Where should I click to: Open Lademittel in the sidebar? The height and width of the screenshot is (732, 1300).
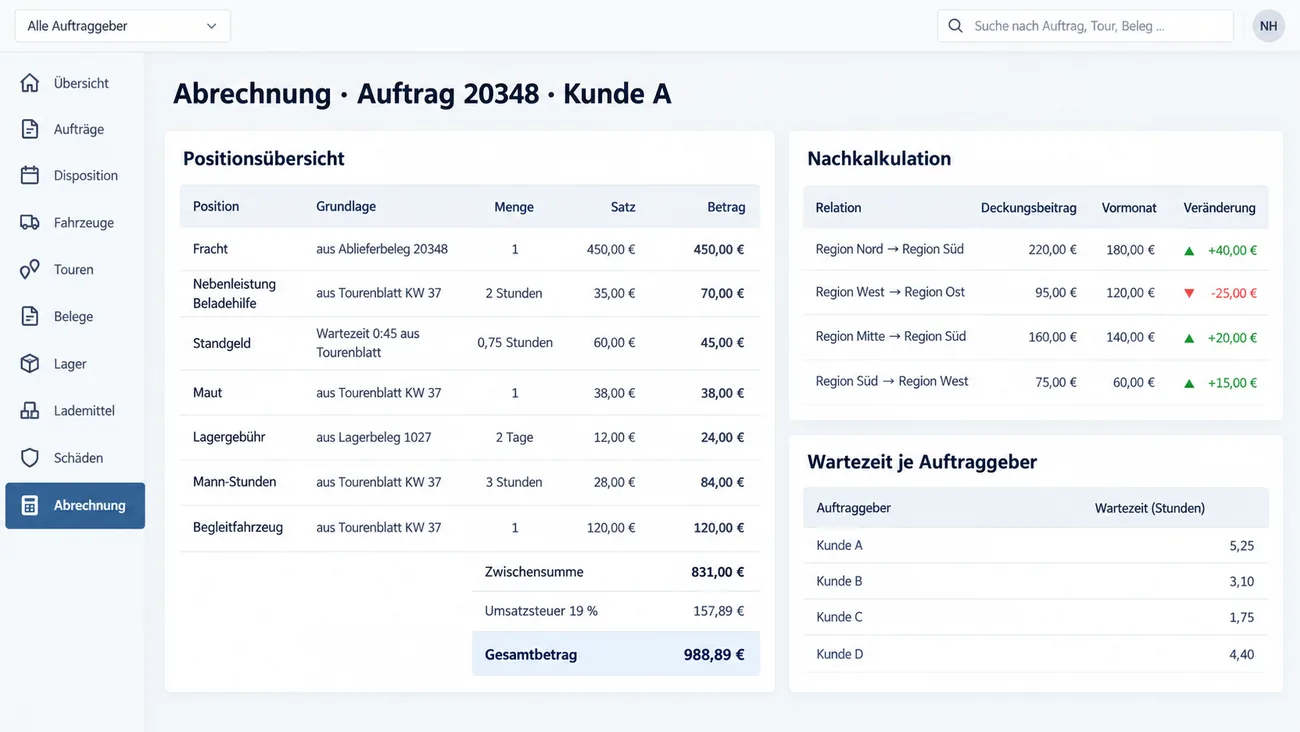(x=75, y=410)
